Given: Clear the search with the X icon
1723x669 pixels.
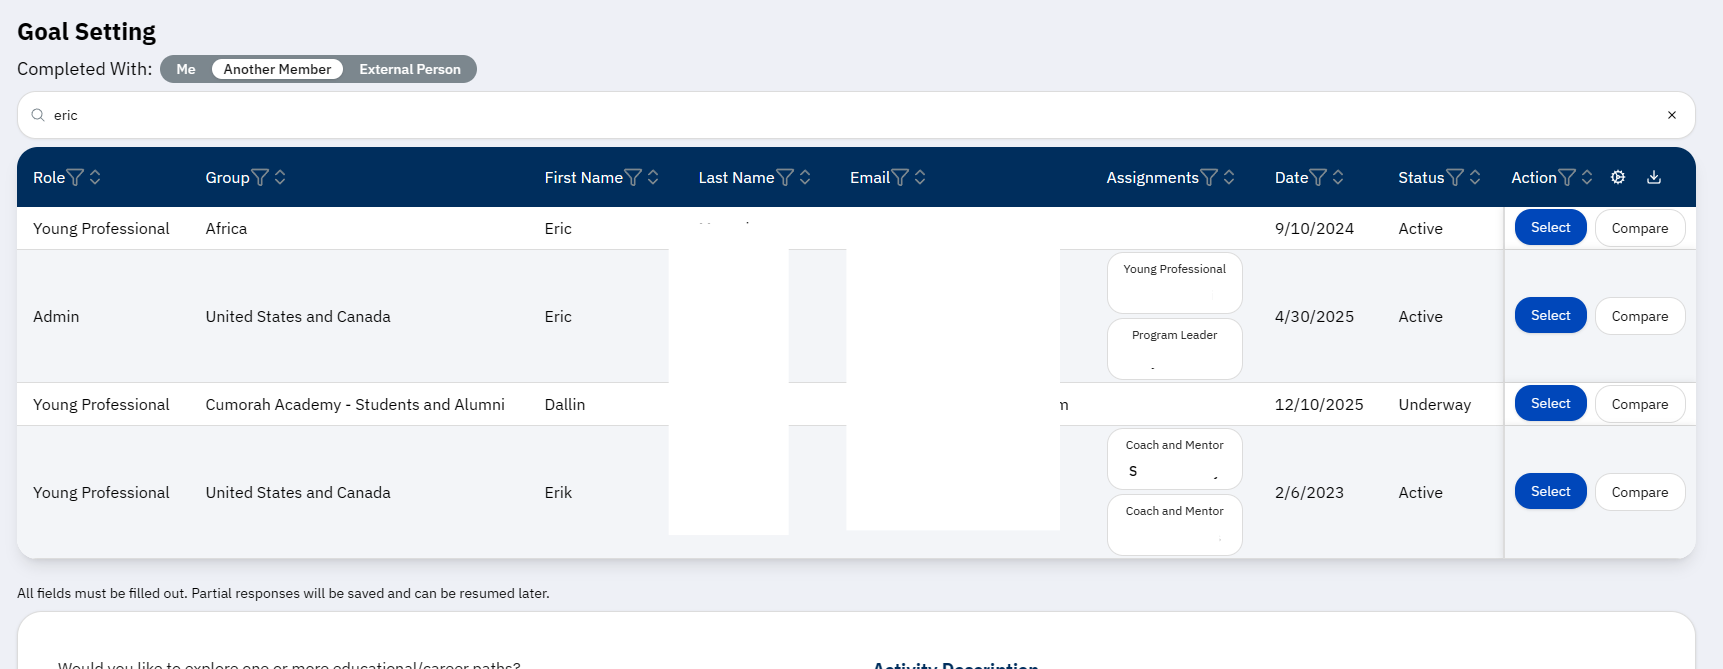Looking at the screenshot, I should click(1671, 115).
